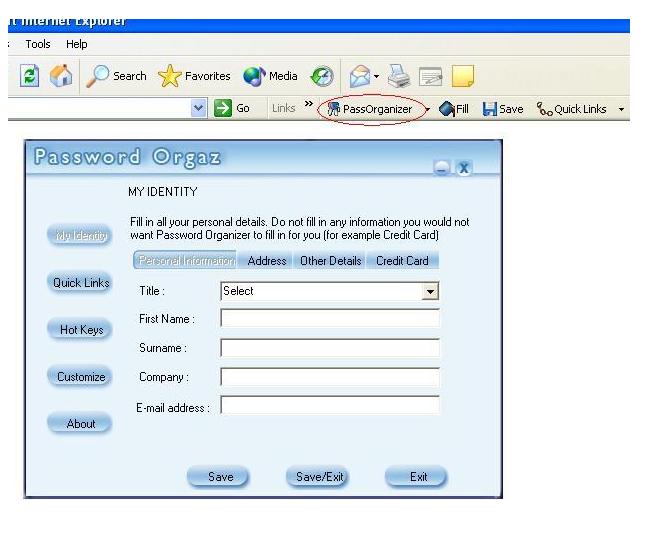Open the Media globe button
Viewport: 649px width, 534px height.
coord(270,76)
